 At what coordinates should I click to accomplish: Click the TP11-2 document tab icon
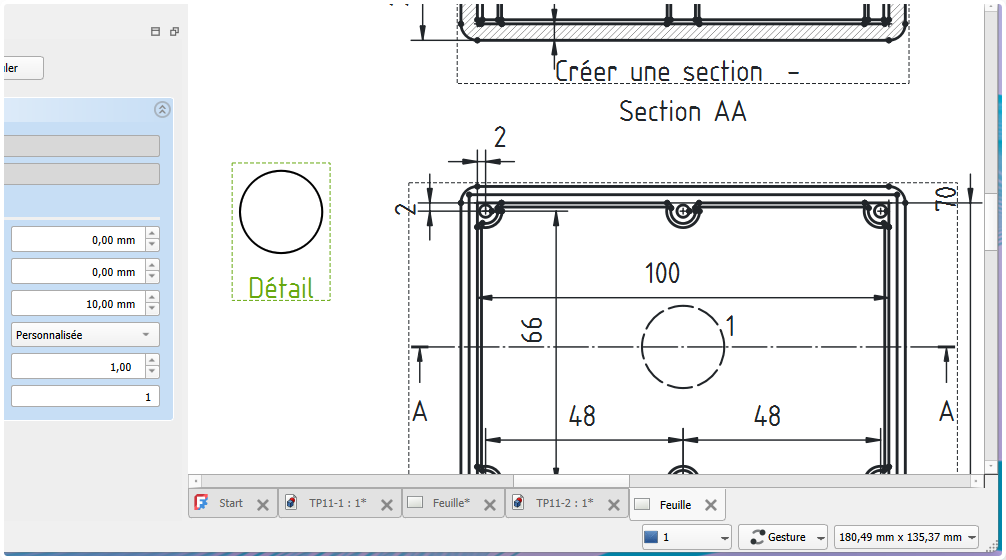pyautogui.click(x=518, y=503)
